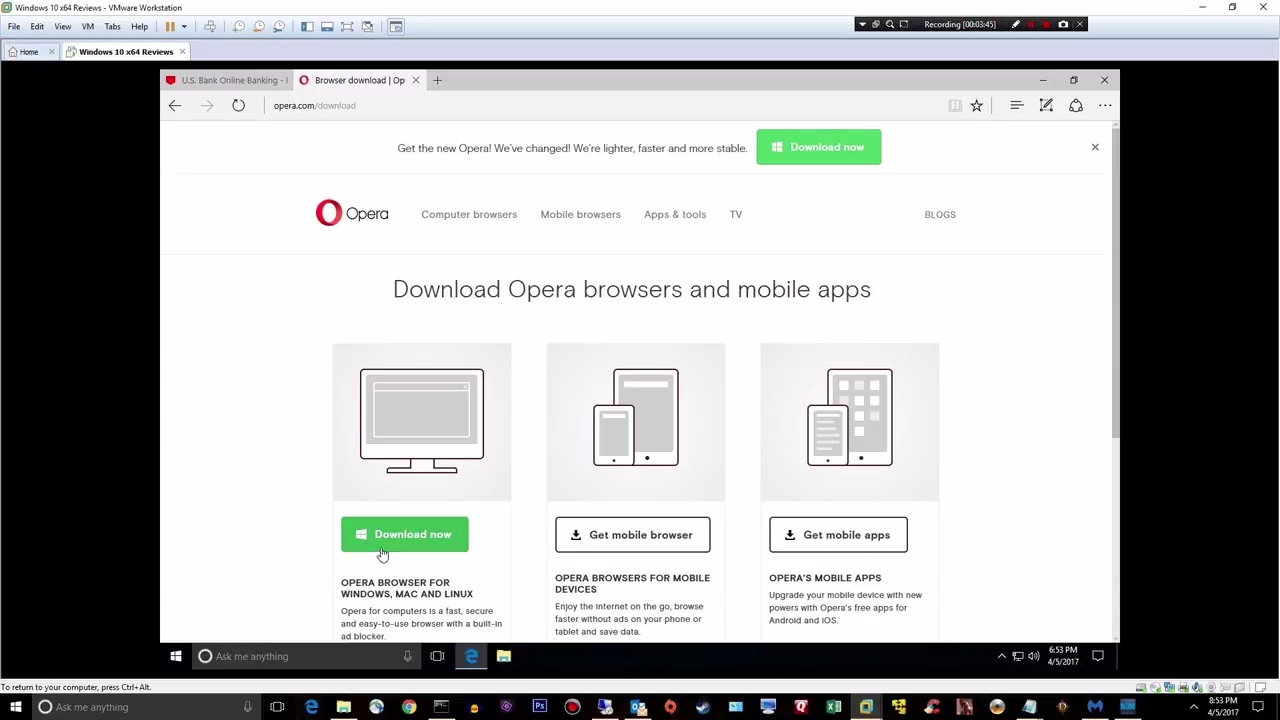Click the opera.com address bar
1280x720 pixels.
tap(600, 105)
